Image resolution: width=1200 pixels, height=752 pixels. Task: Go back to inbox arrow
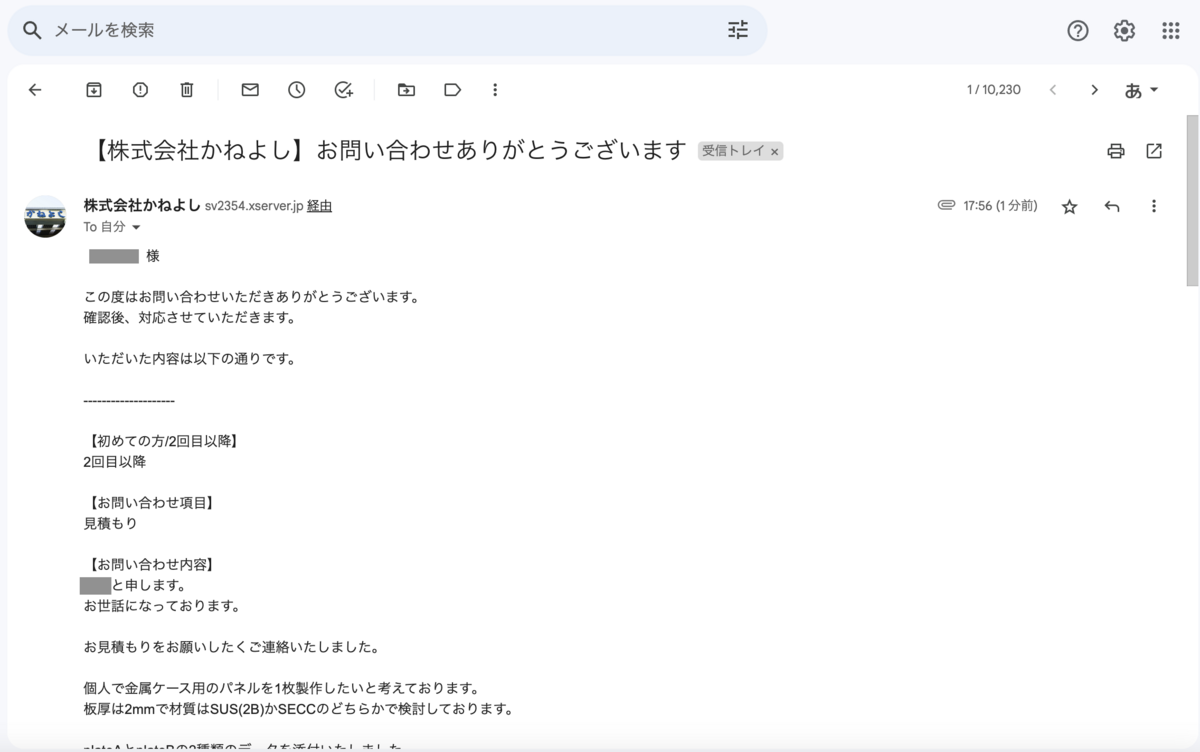click(x=35, y=90)
